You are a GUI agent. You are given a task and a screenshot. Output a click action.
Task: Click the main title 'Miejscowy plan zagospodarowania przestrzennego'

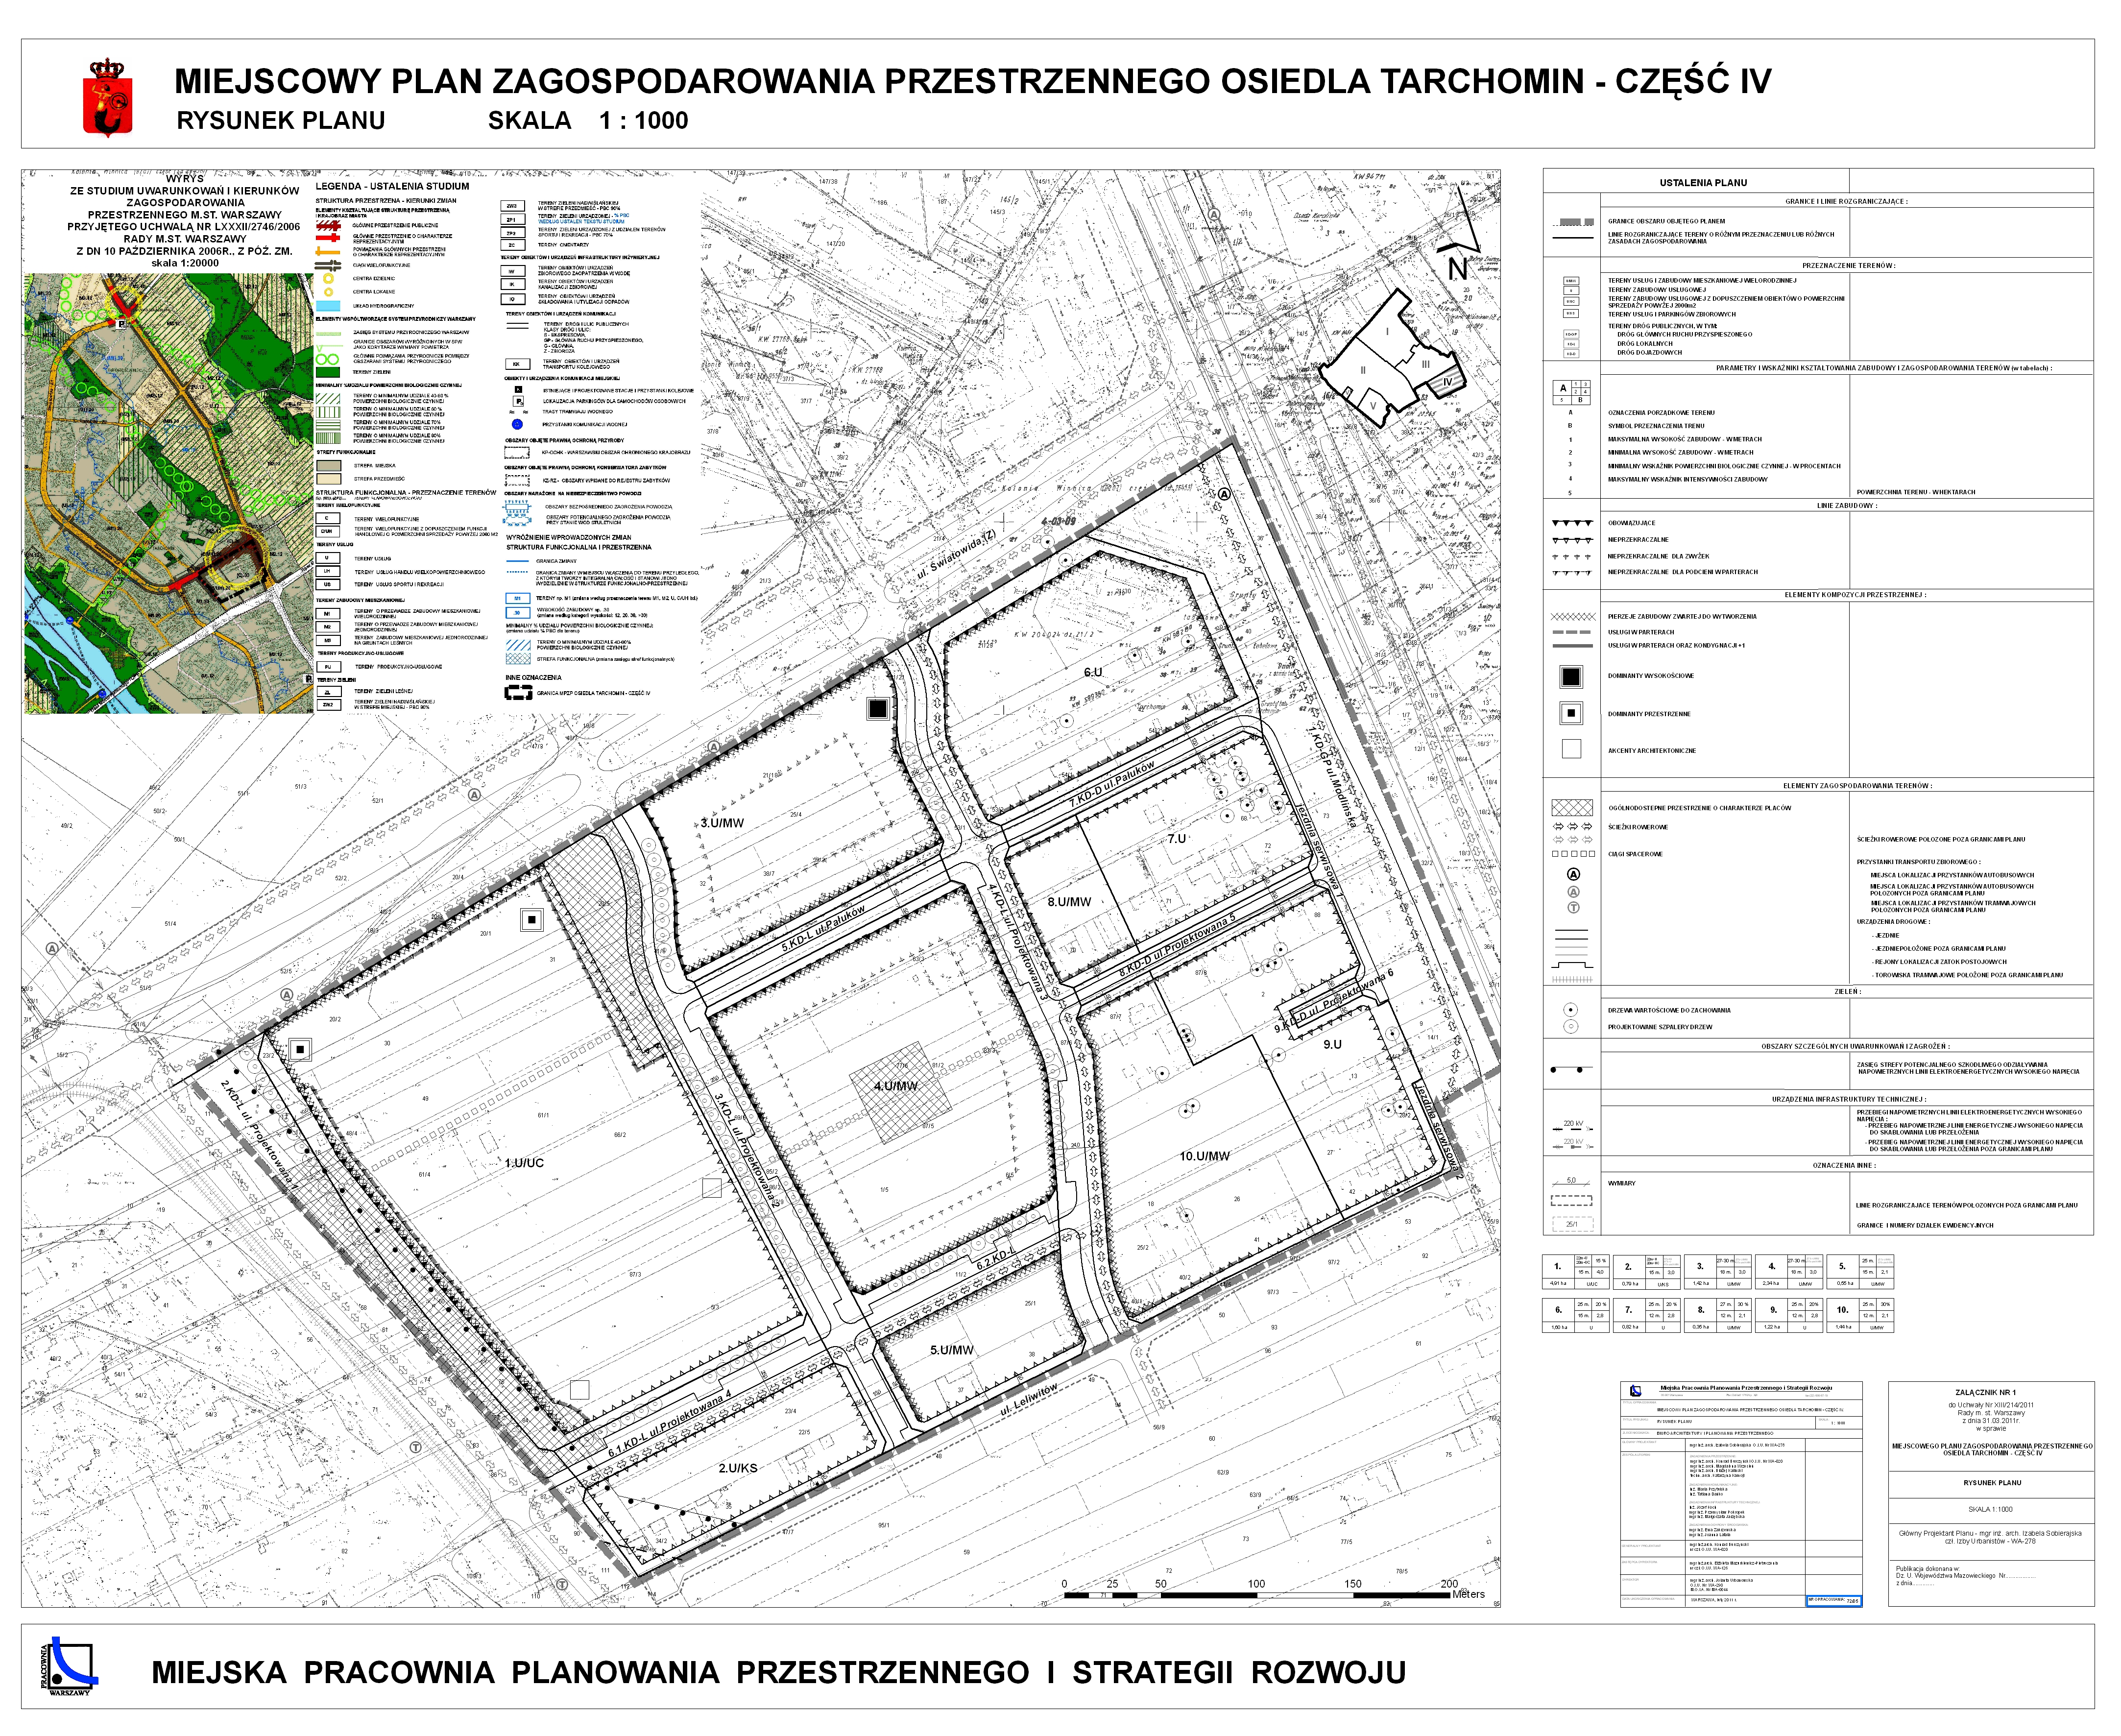point(972,82)
